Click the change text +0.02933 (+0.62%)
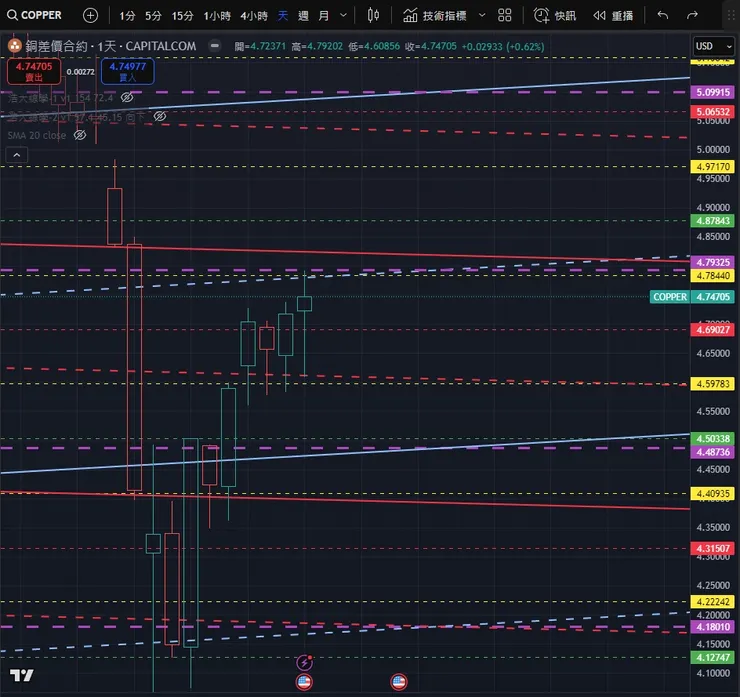The height and width of the screenshot is (697, 740). [x=503, y=46]
